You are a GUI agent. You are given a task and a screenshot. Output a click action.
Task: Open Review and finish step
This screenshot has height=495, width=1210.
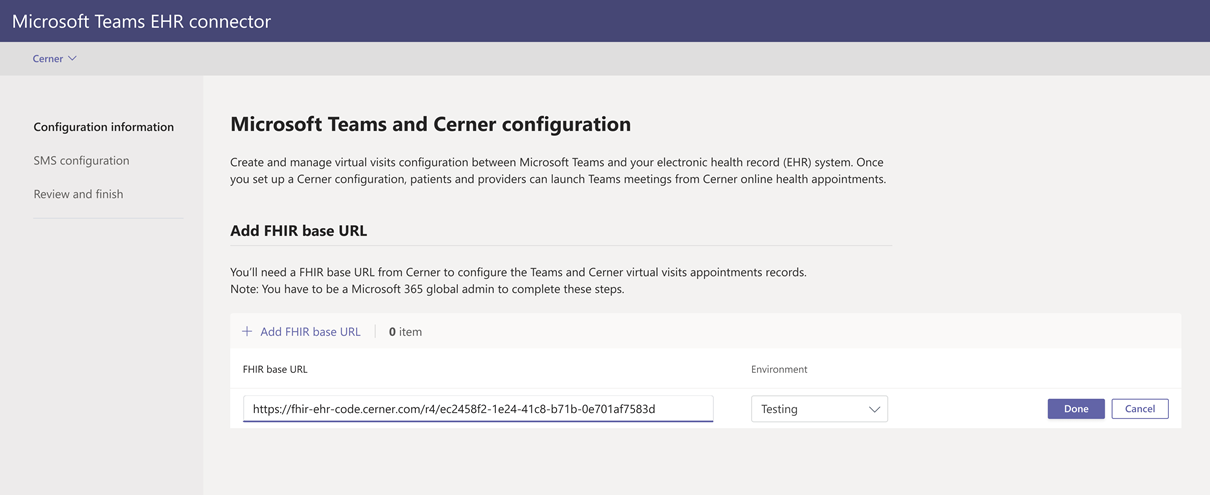[x=78, y=194]
